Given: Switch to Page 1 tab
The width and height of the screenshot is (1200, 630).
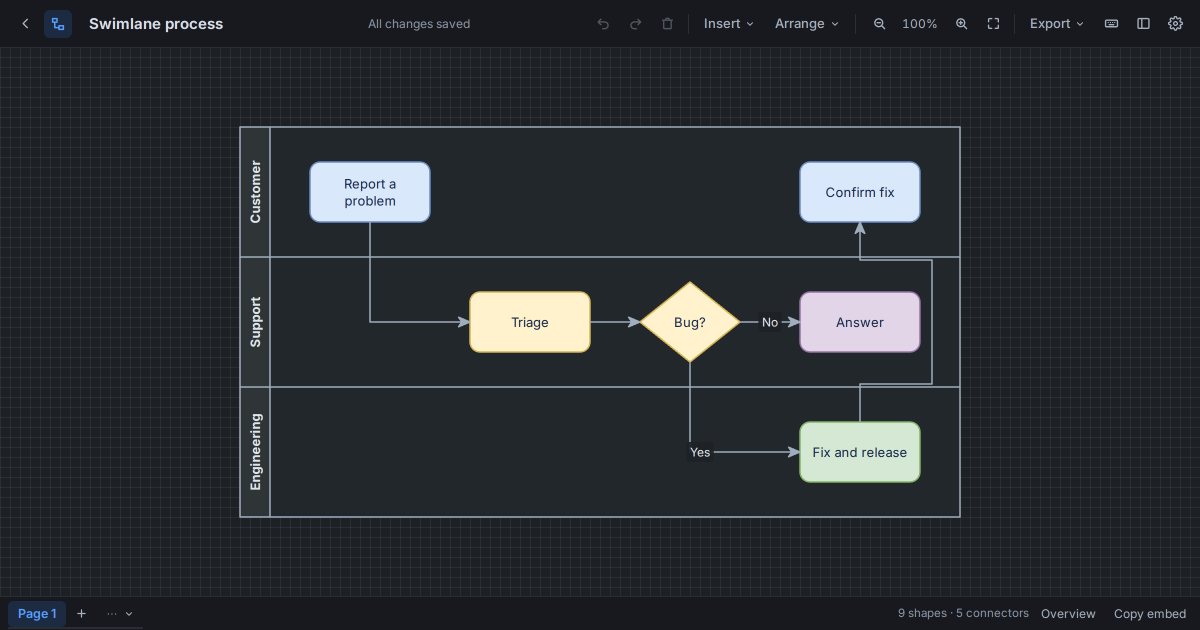Looking at the screenshot, I should click(x=37, y=614).
